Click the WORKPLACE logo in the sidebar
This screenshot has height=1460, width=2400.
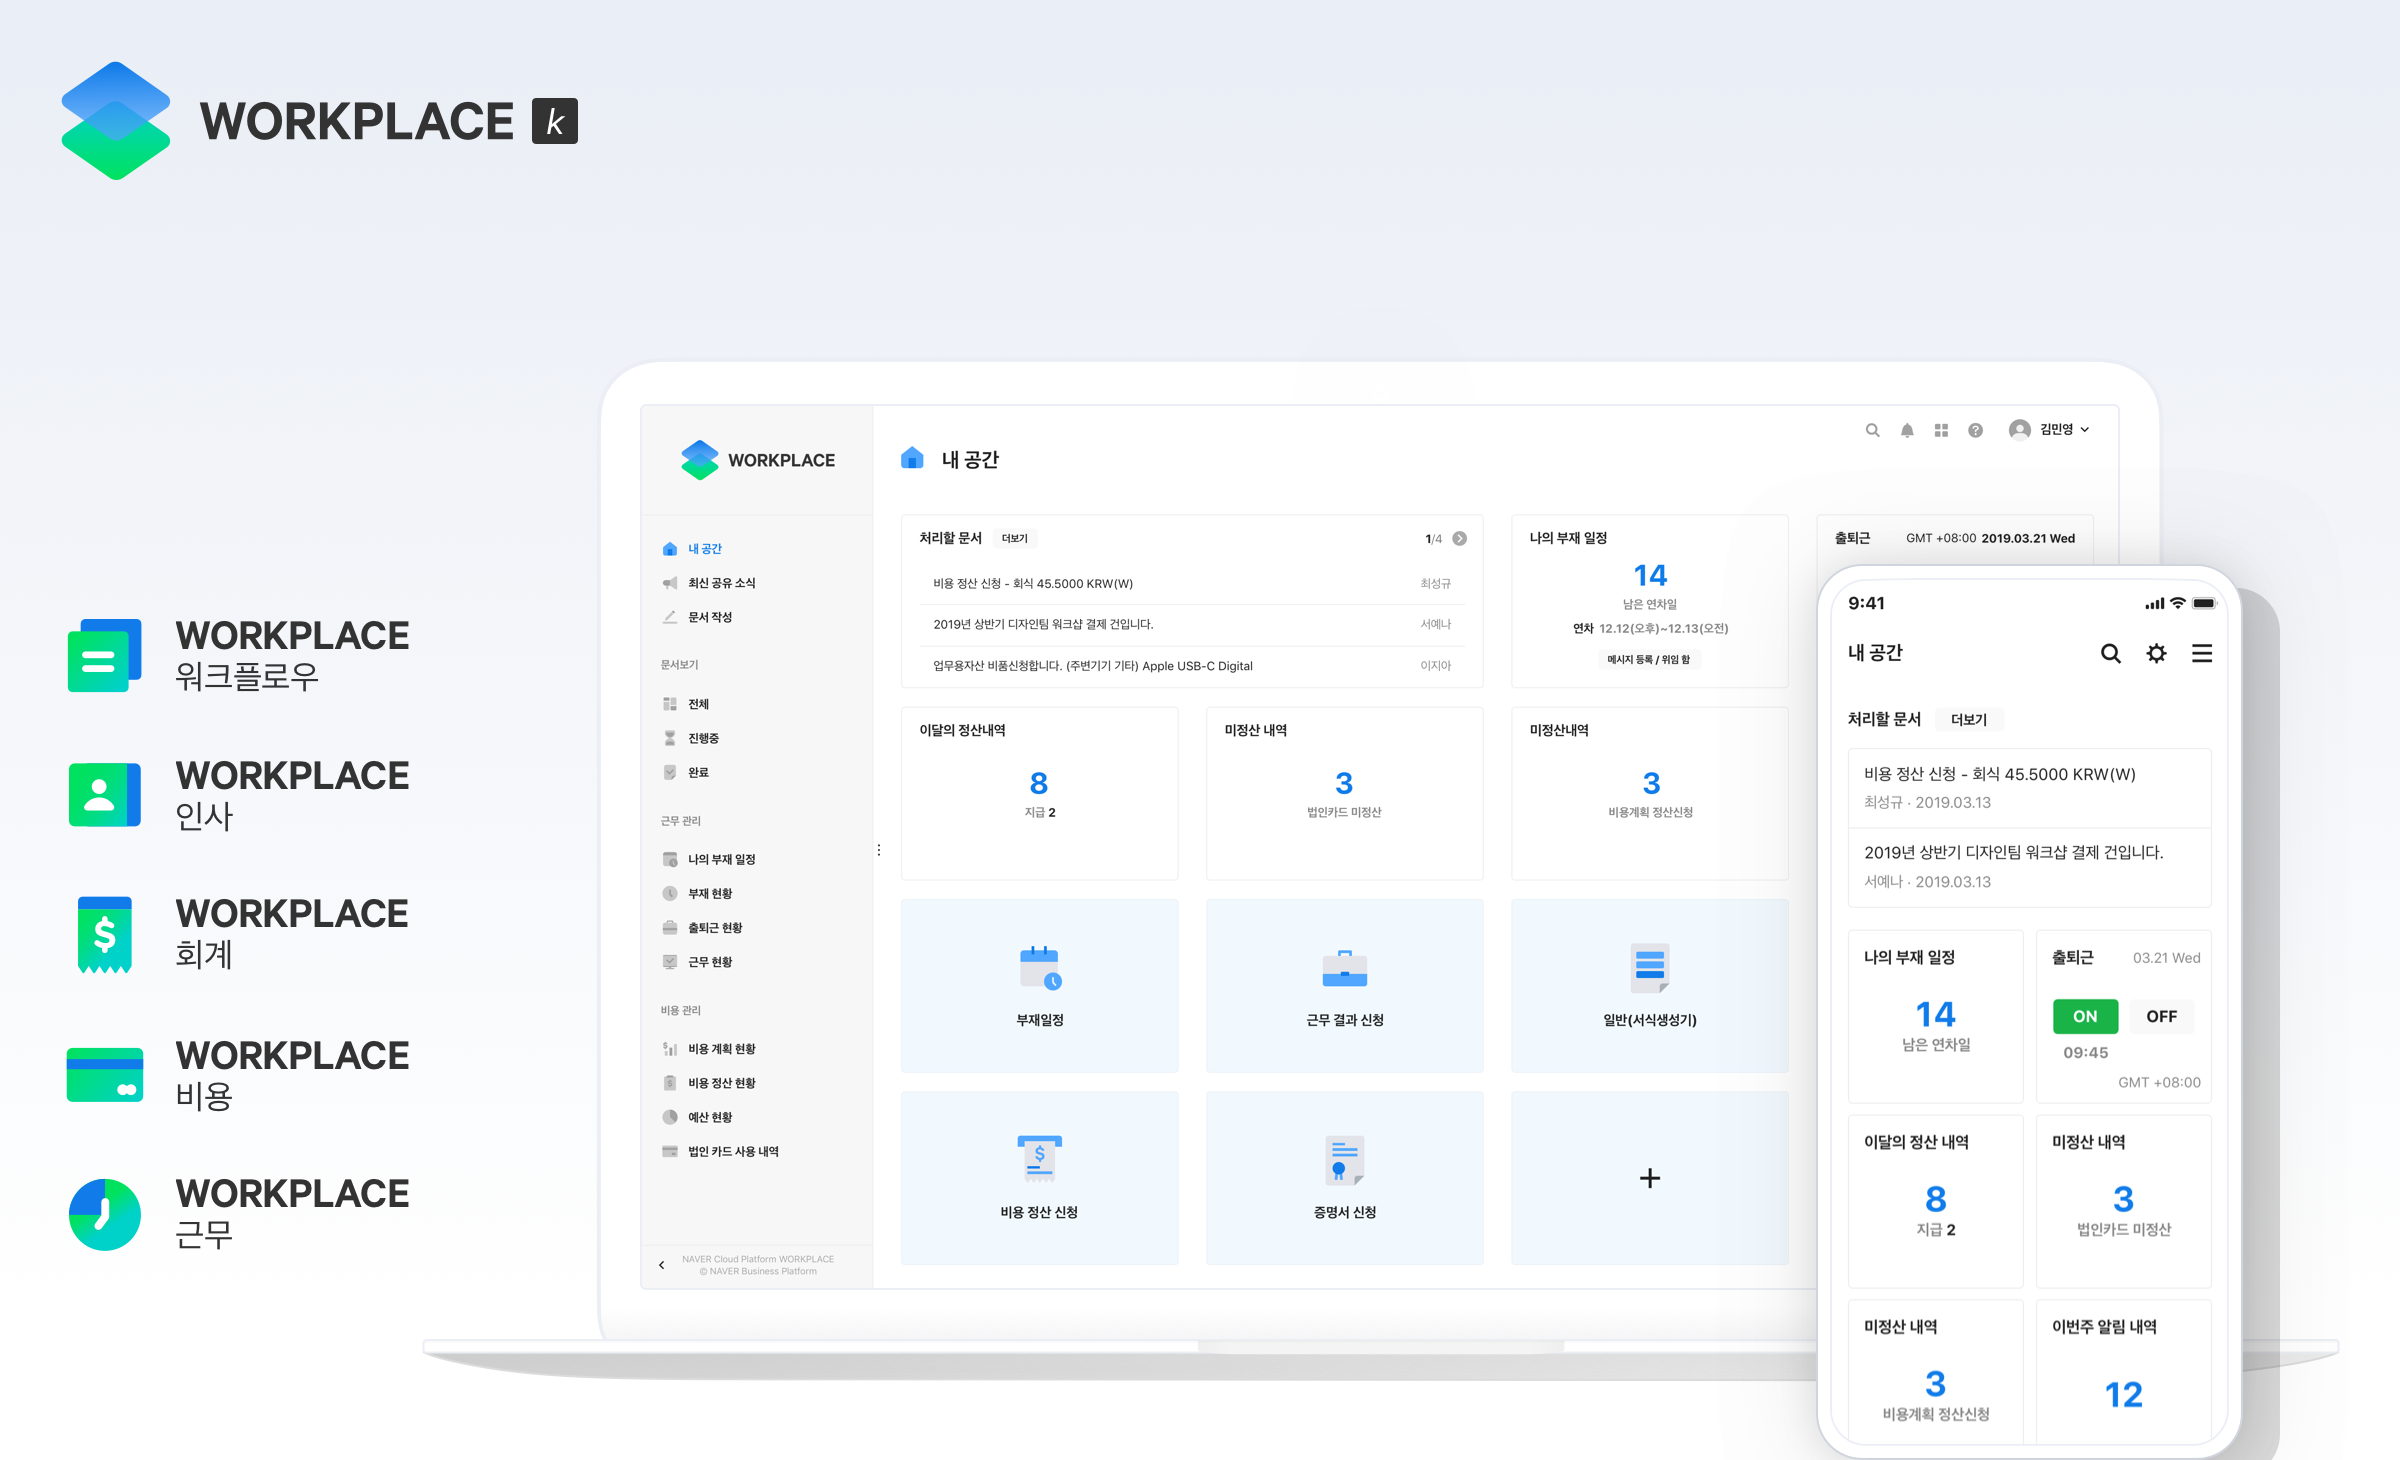758,460
